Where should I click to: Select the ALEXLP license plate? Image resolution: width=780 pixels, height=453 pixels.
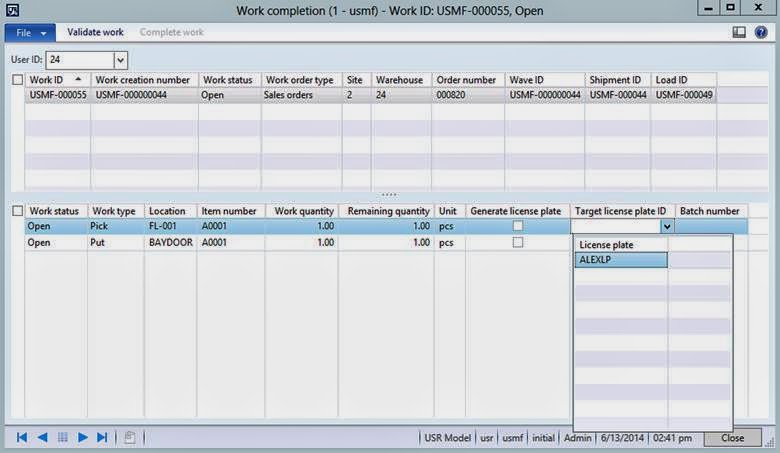(621, 260)
